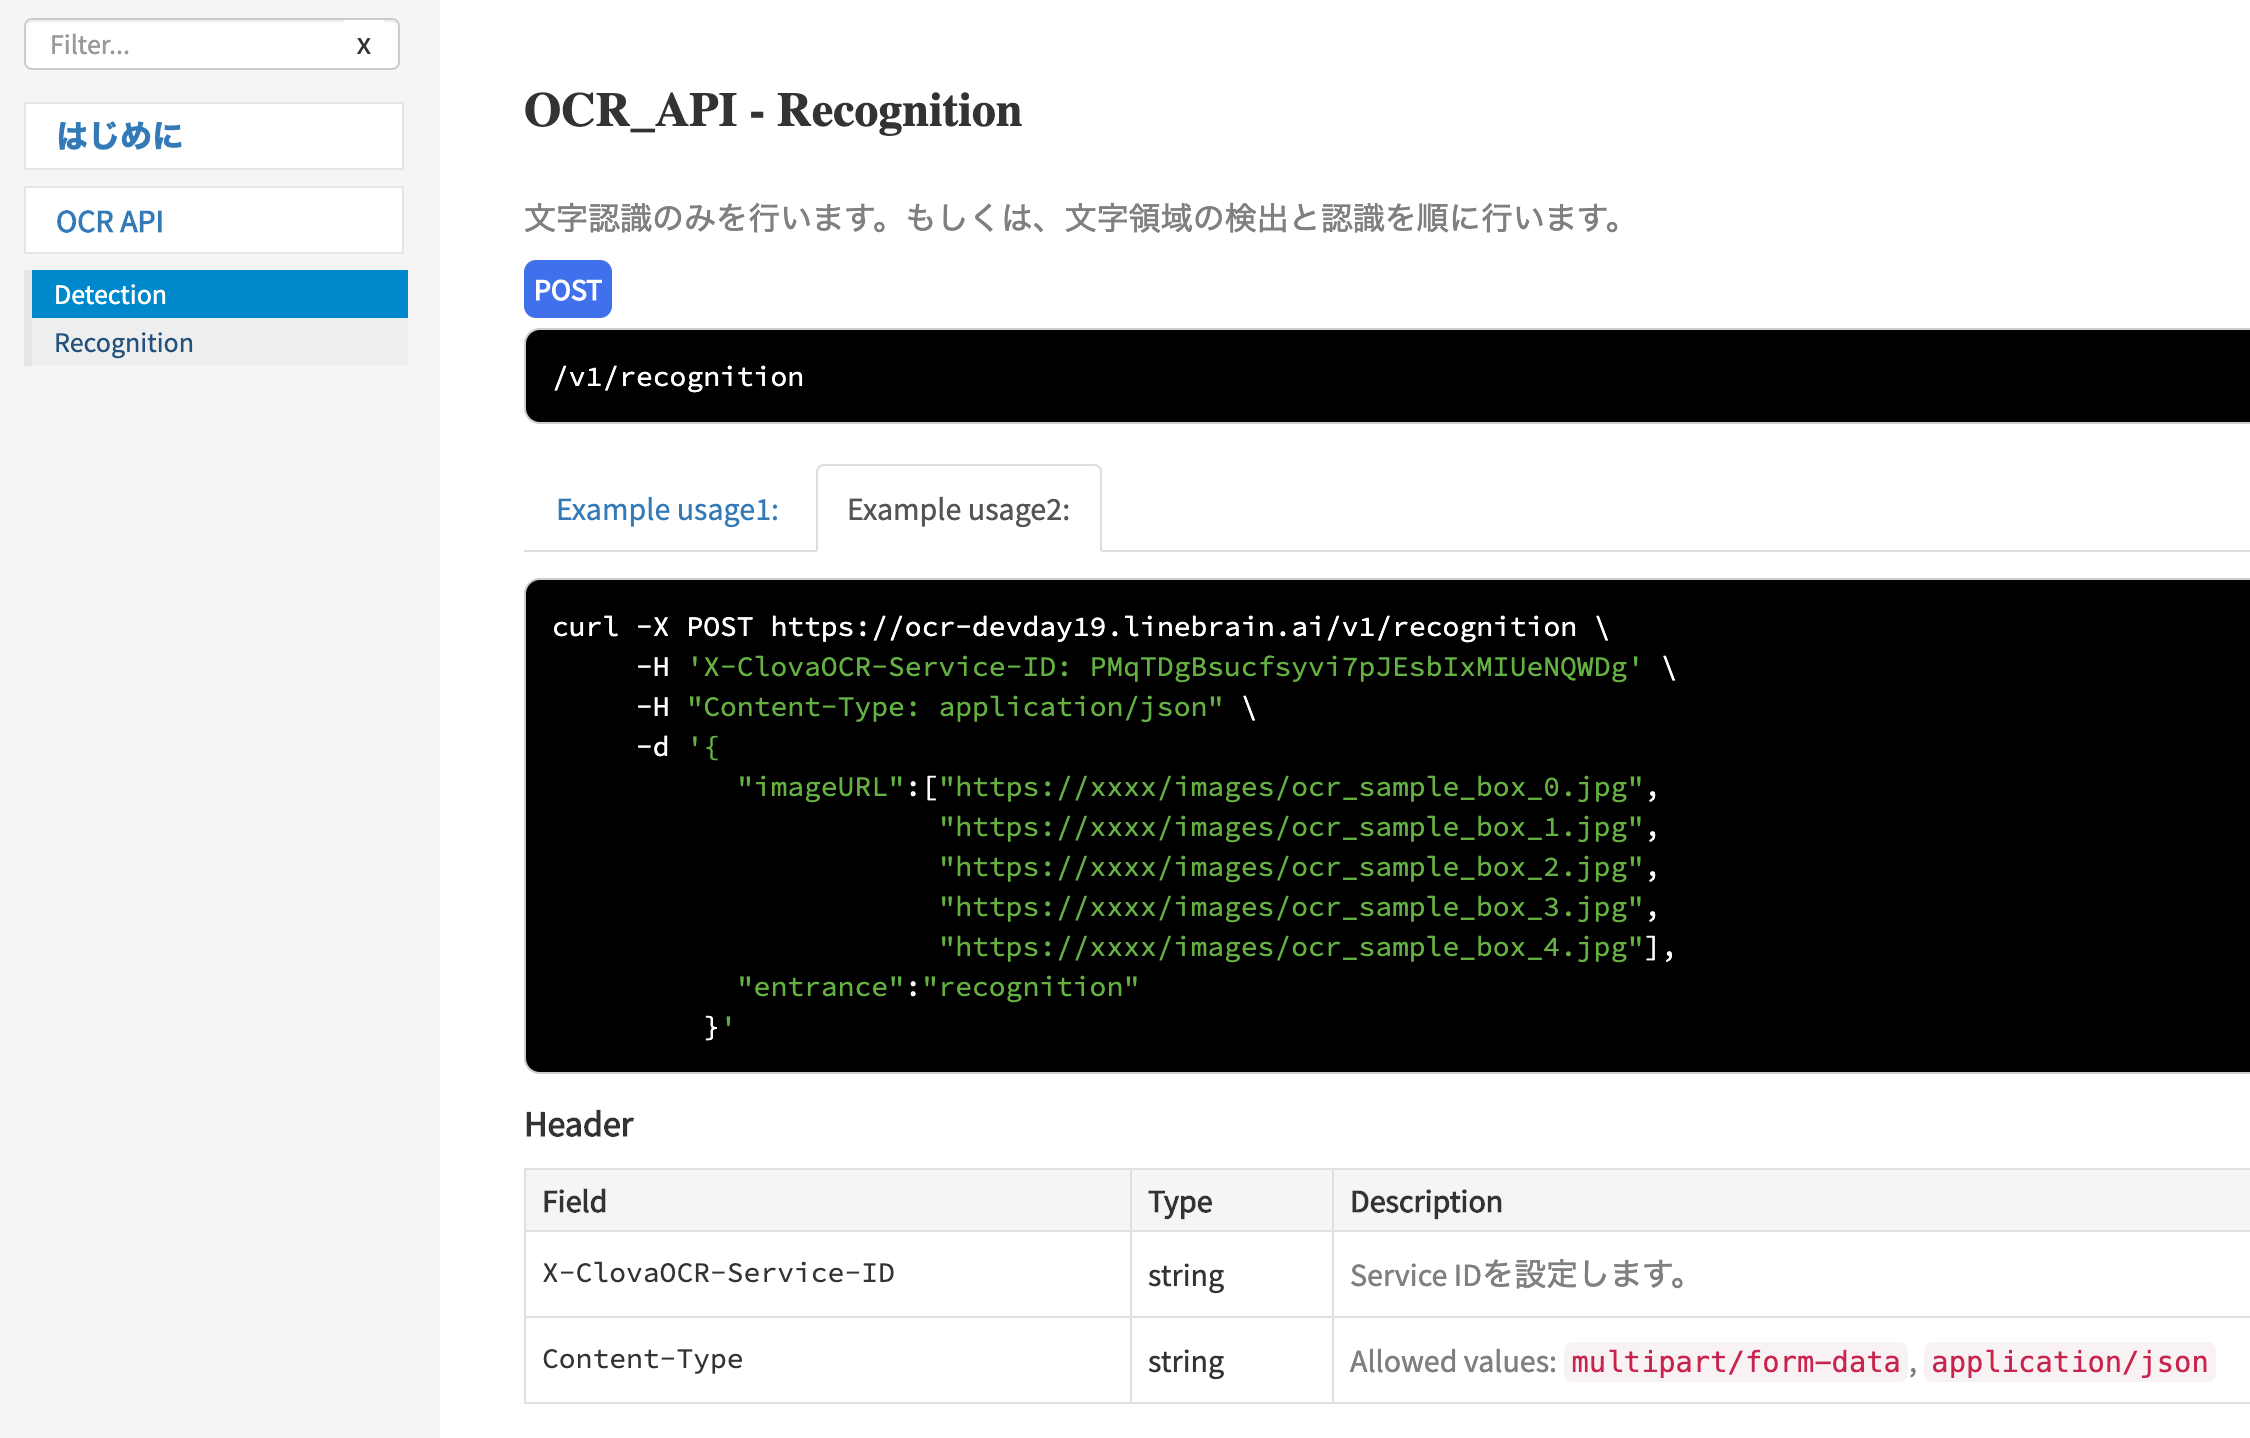Select Recognition in the sidebar

coord(219,342)
